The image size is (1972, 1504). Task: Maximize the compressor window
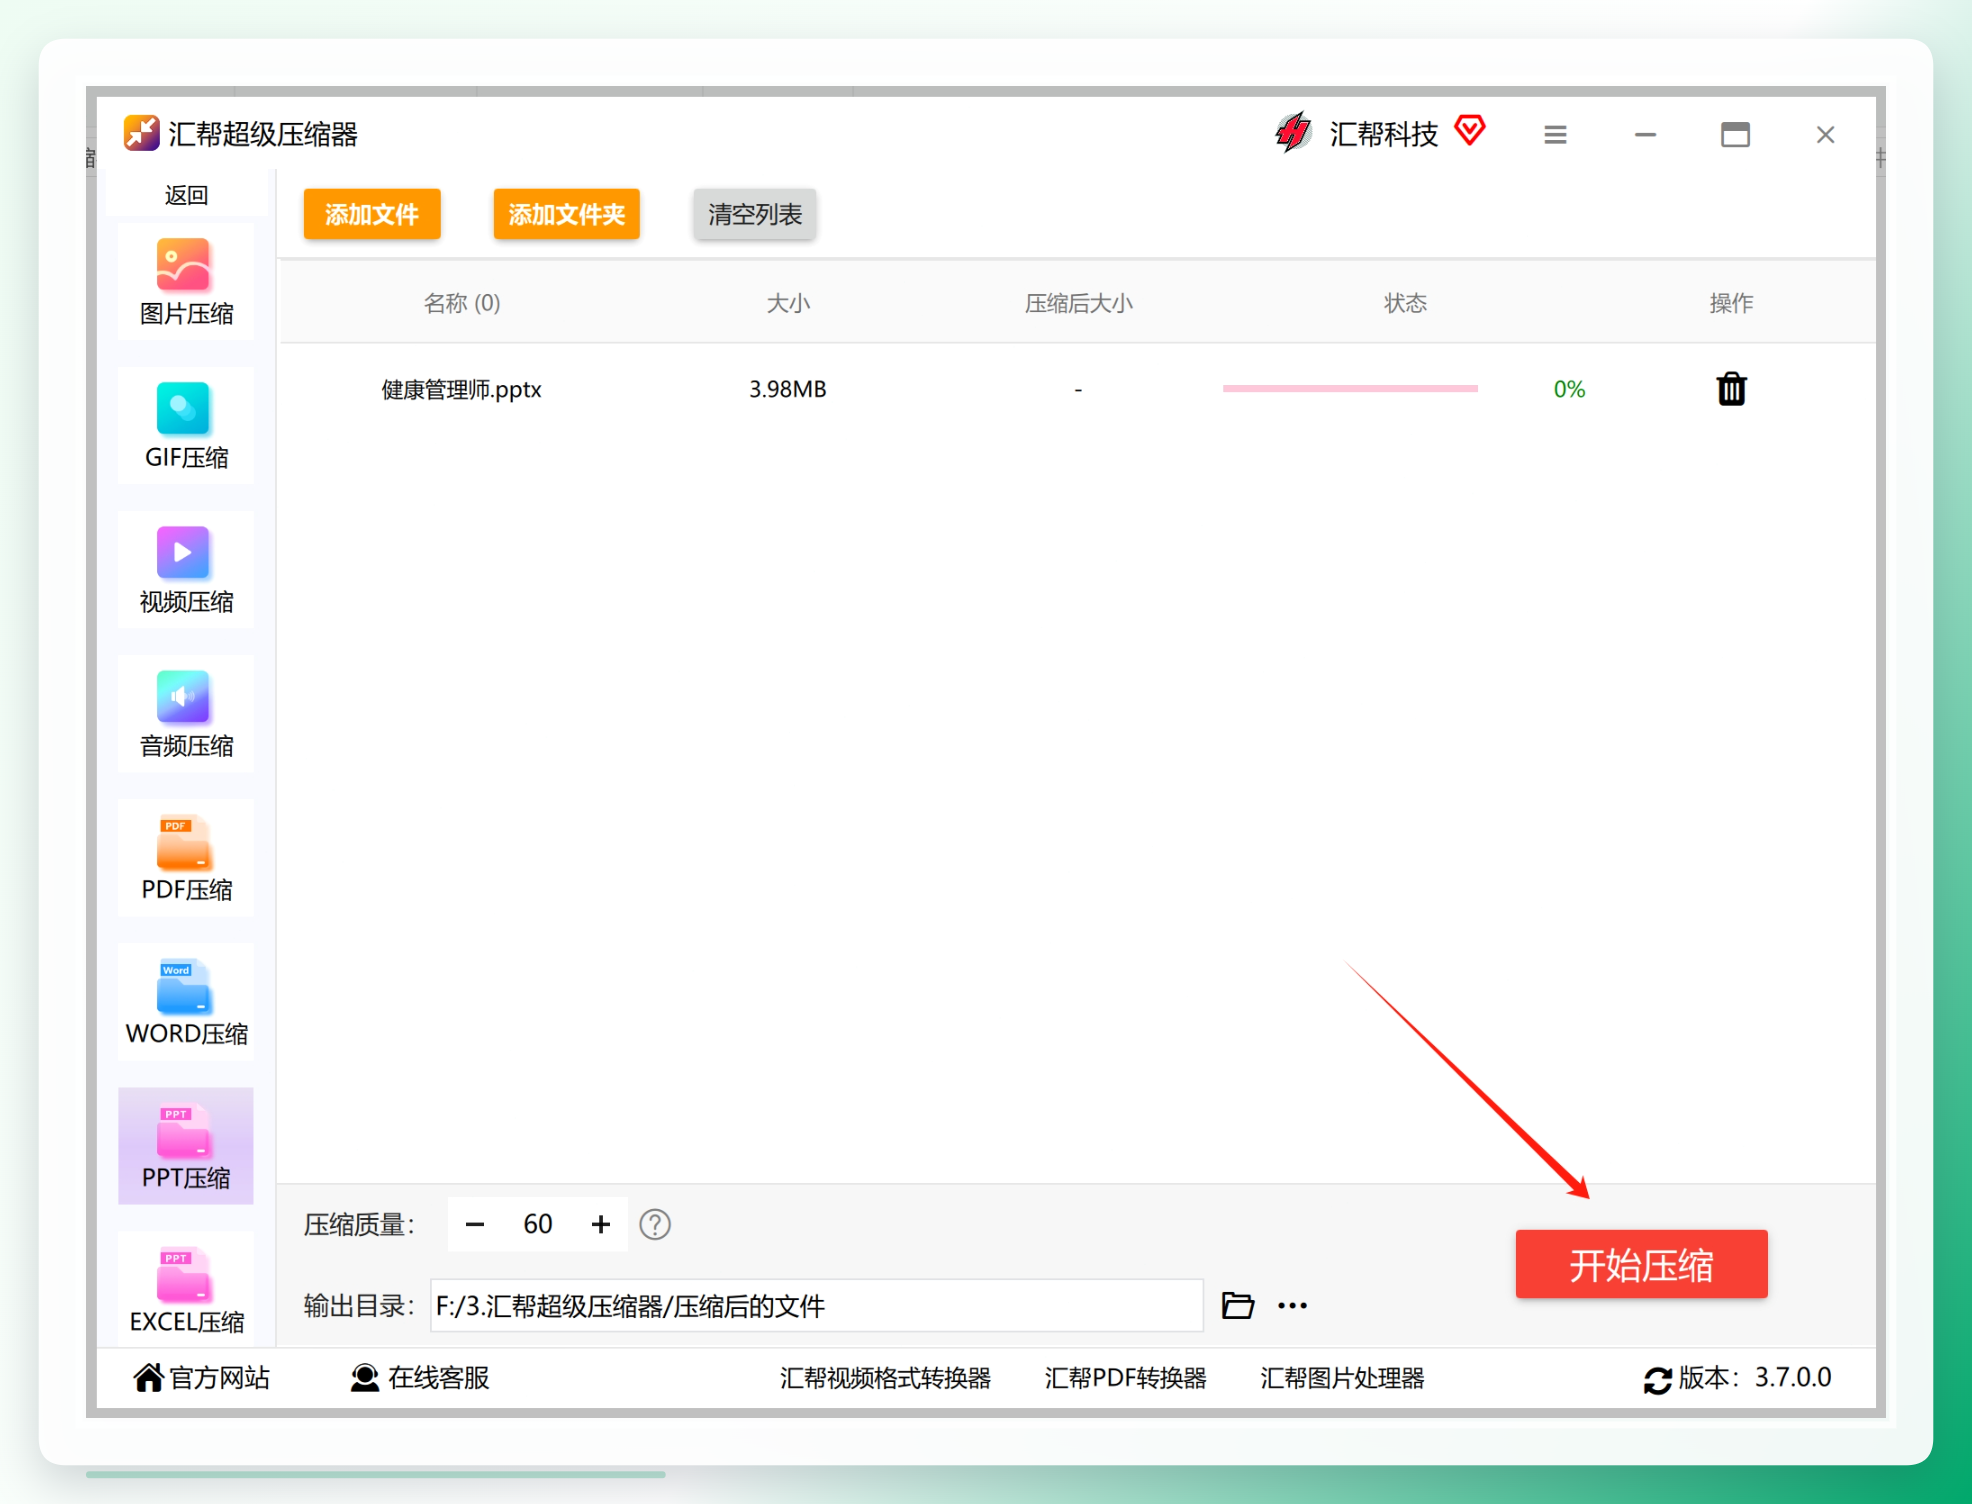pos(1735,135)
